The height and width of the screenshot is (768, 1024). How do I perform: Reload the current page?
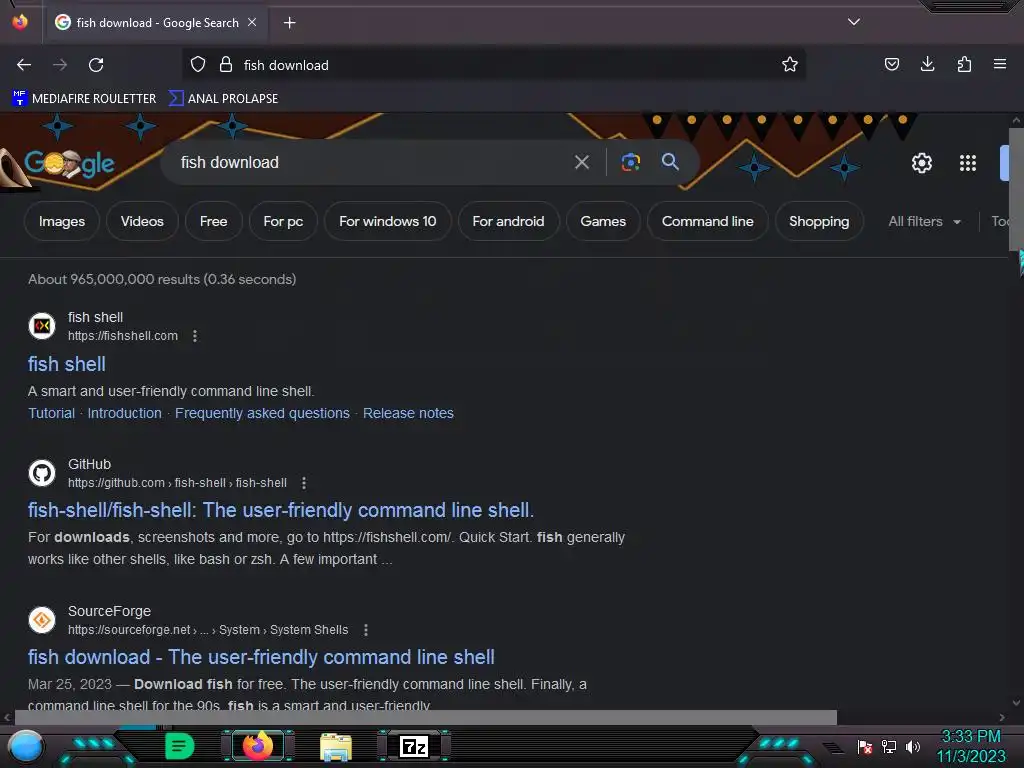pos(96,65)
